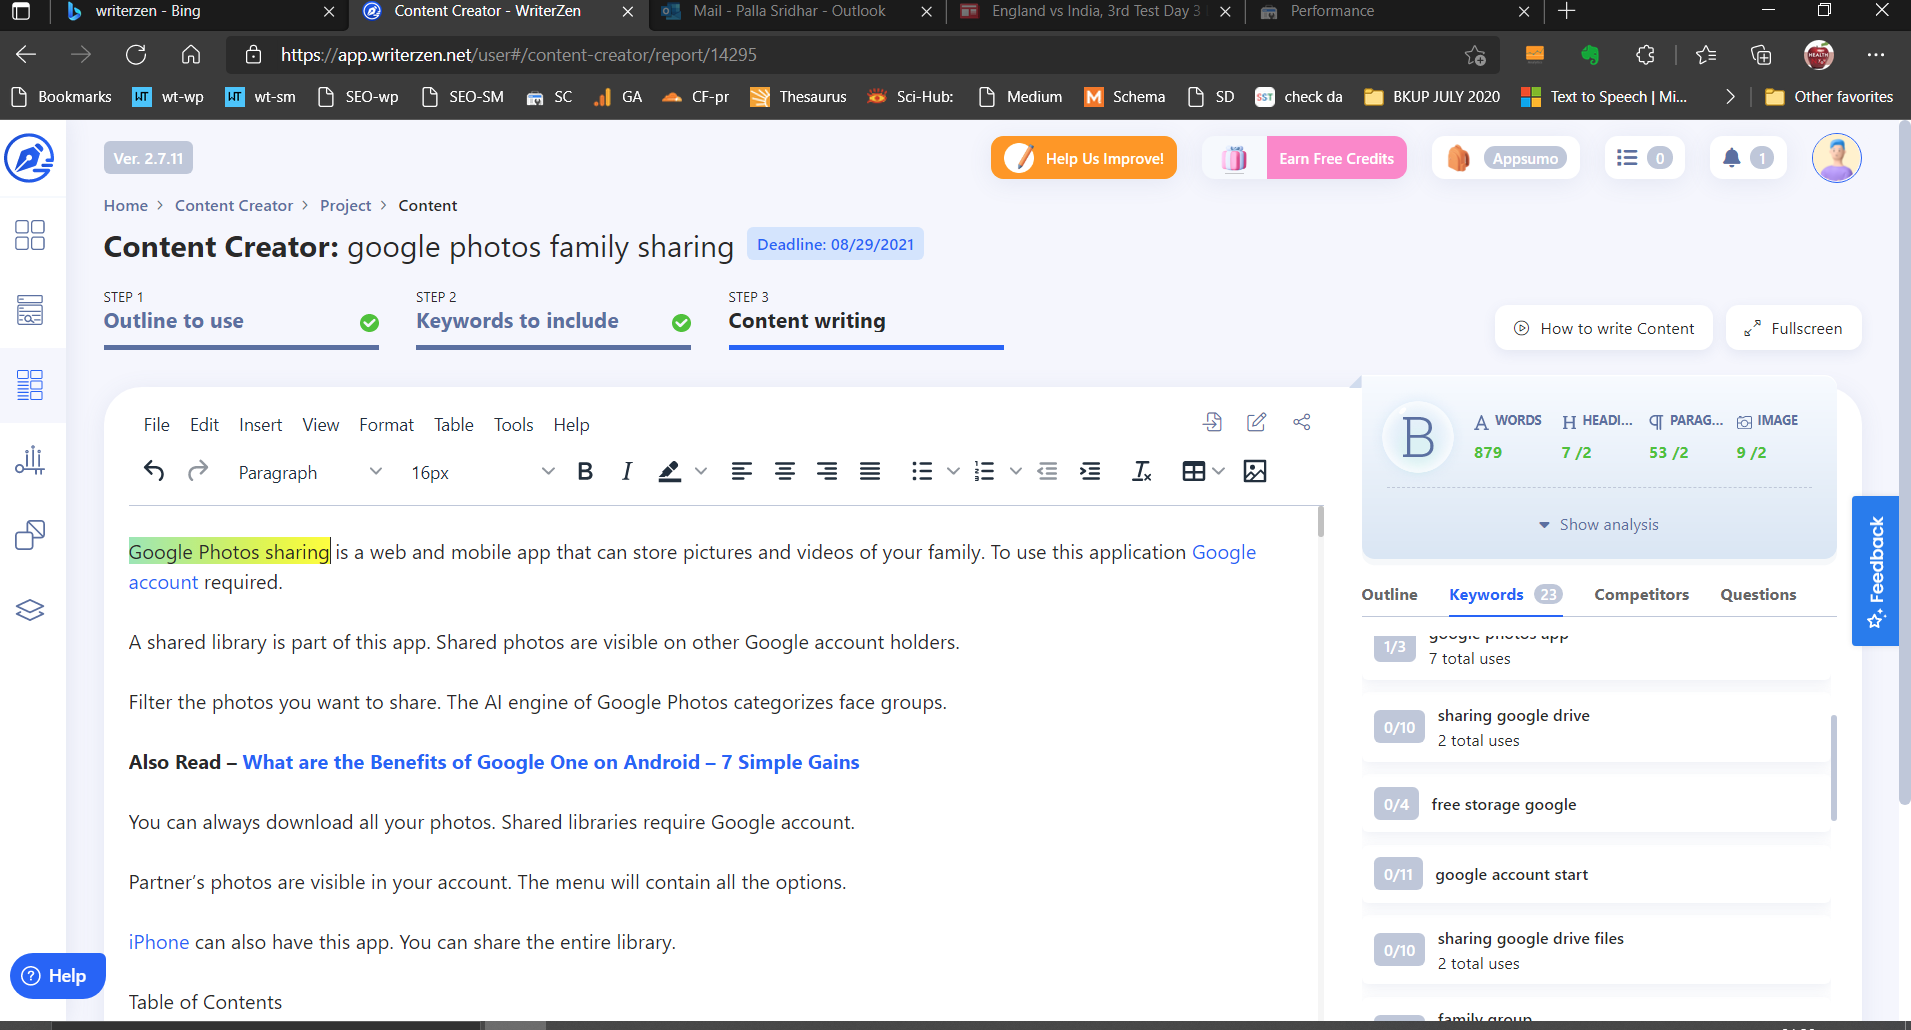Viewport: 1911px width, 1030px height.
Task: Open the Format menu
Action: pyautogui.click(x=386, y=425)
